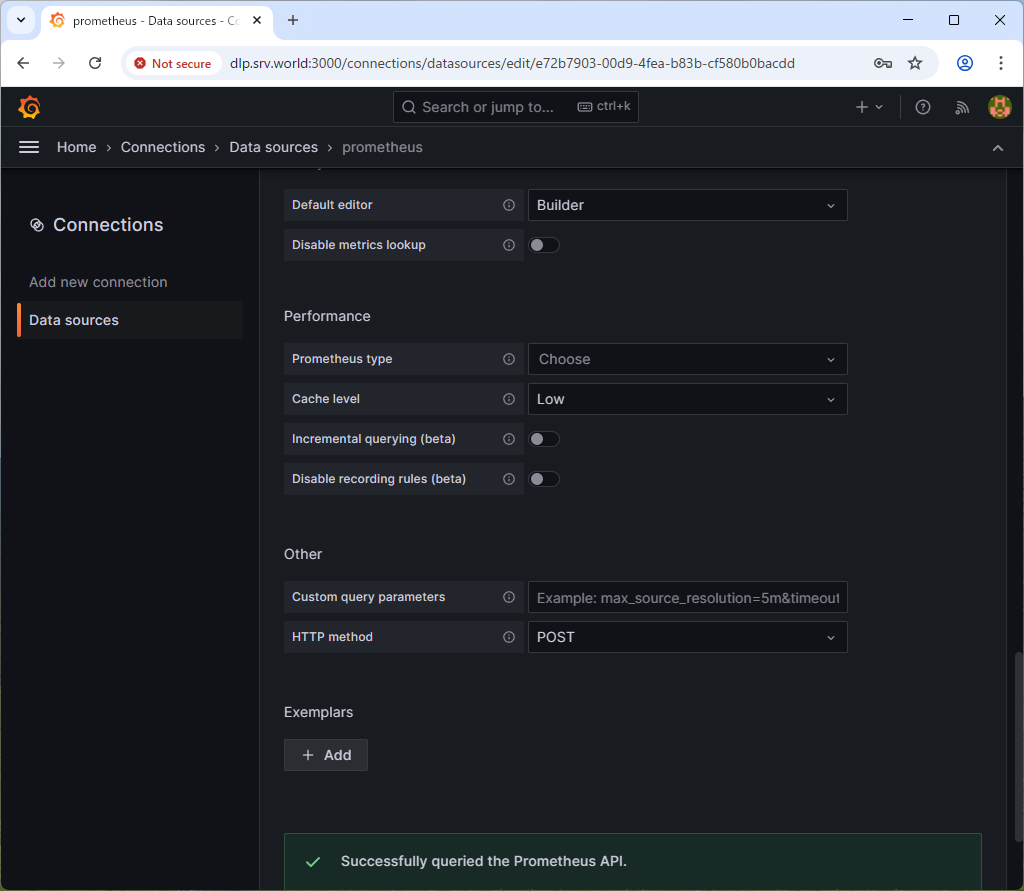Viewport: 1024px width, 891px height.
Task: Show info tooltip for Cache level
Action: 509,399
